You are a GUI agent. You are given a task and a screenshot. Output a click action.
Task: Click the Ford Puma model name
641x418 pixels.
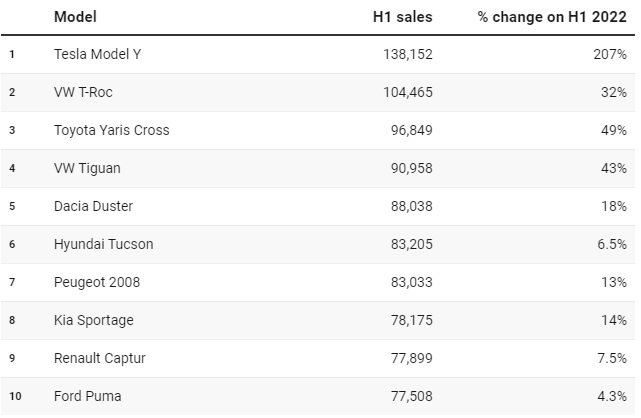(x=88, y=397)
